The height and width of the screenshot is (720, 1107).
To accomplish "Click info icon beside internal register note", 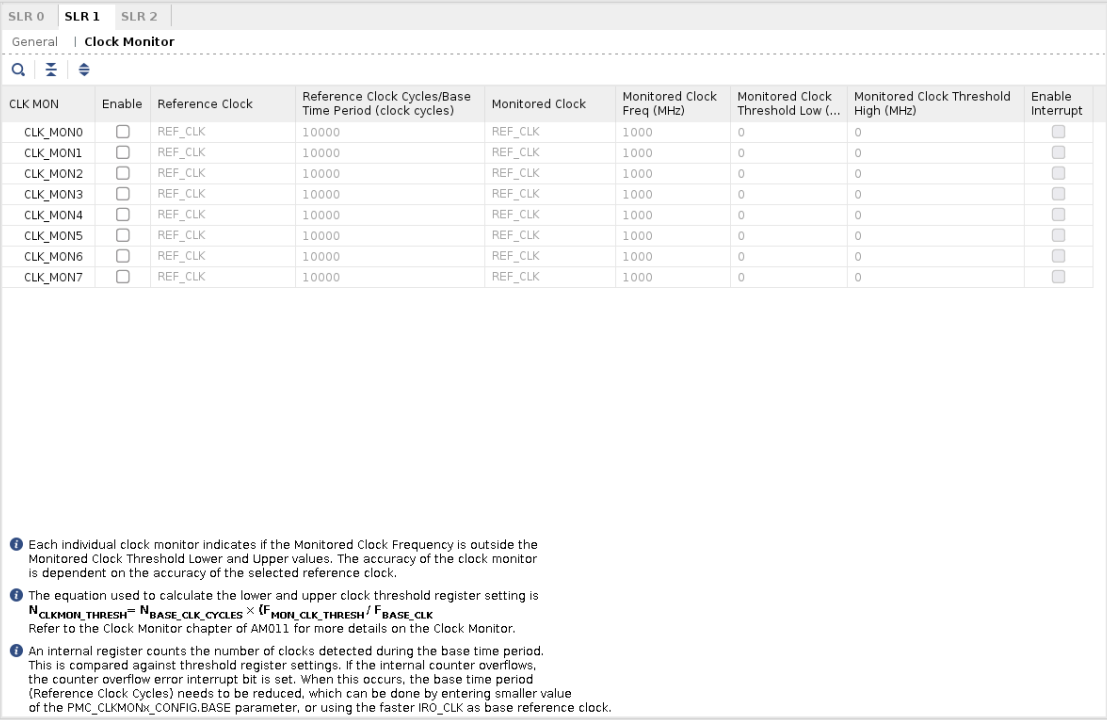I will click(x=17, y=651).
